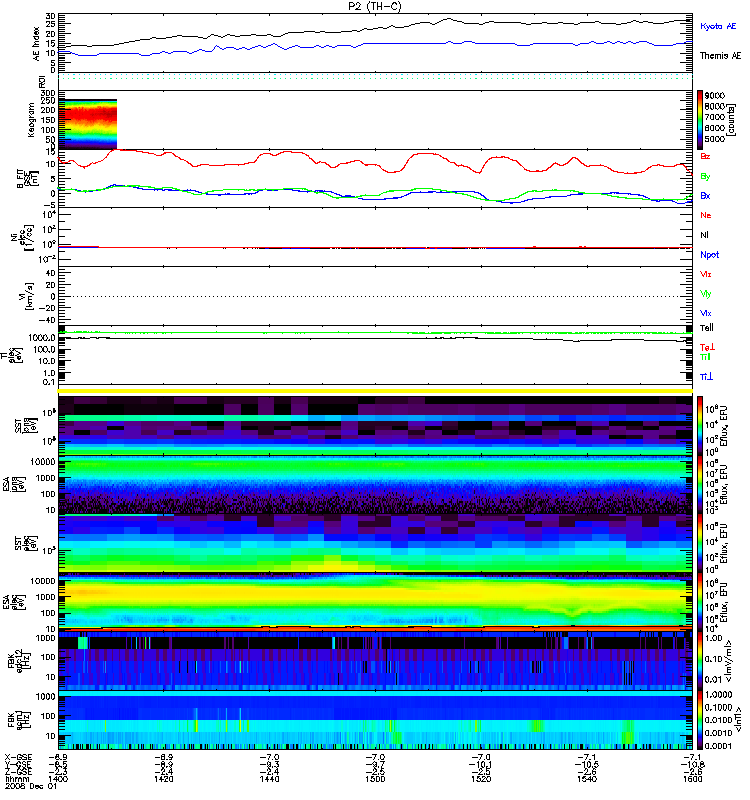Click the SST ions Eflux color bar

click(x=700, y=425)
